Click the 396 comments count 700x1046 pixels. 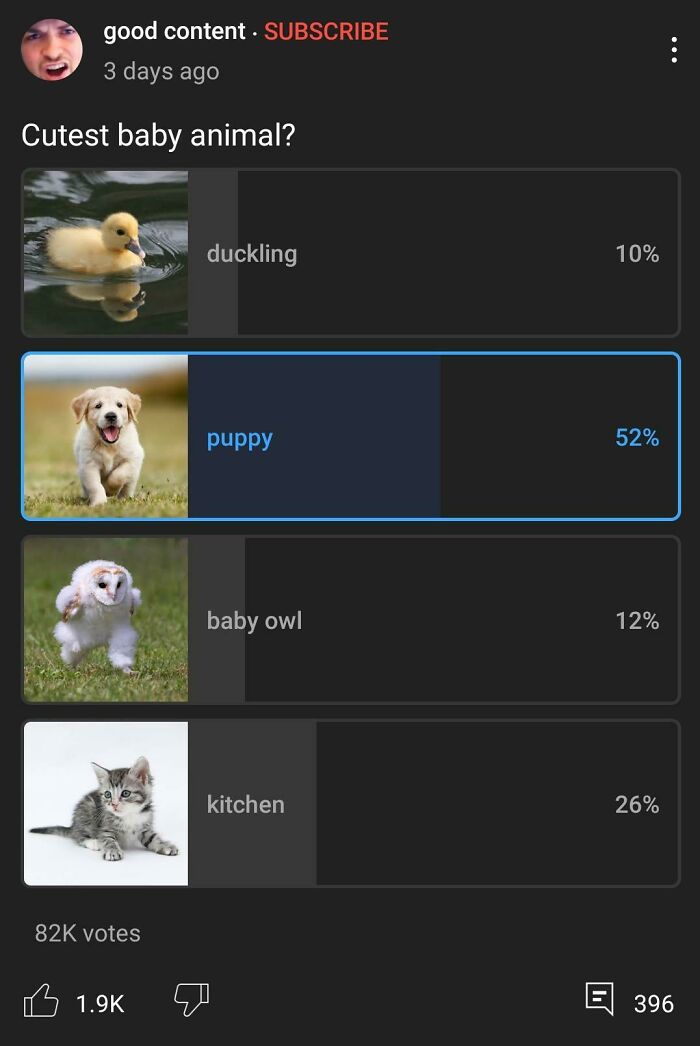[654, 1003]
